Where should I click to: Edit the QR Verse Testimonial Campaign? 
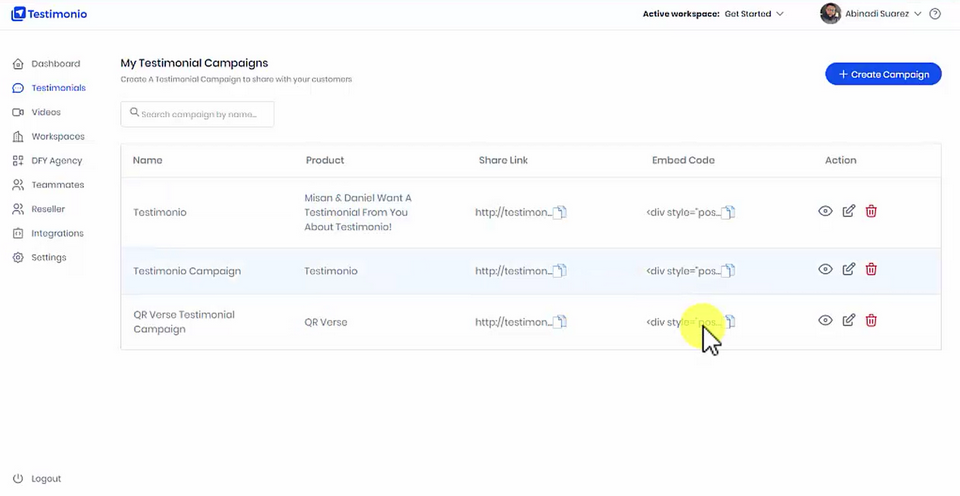point(849,320)
